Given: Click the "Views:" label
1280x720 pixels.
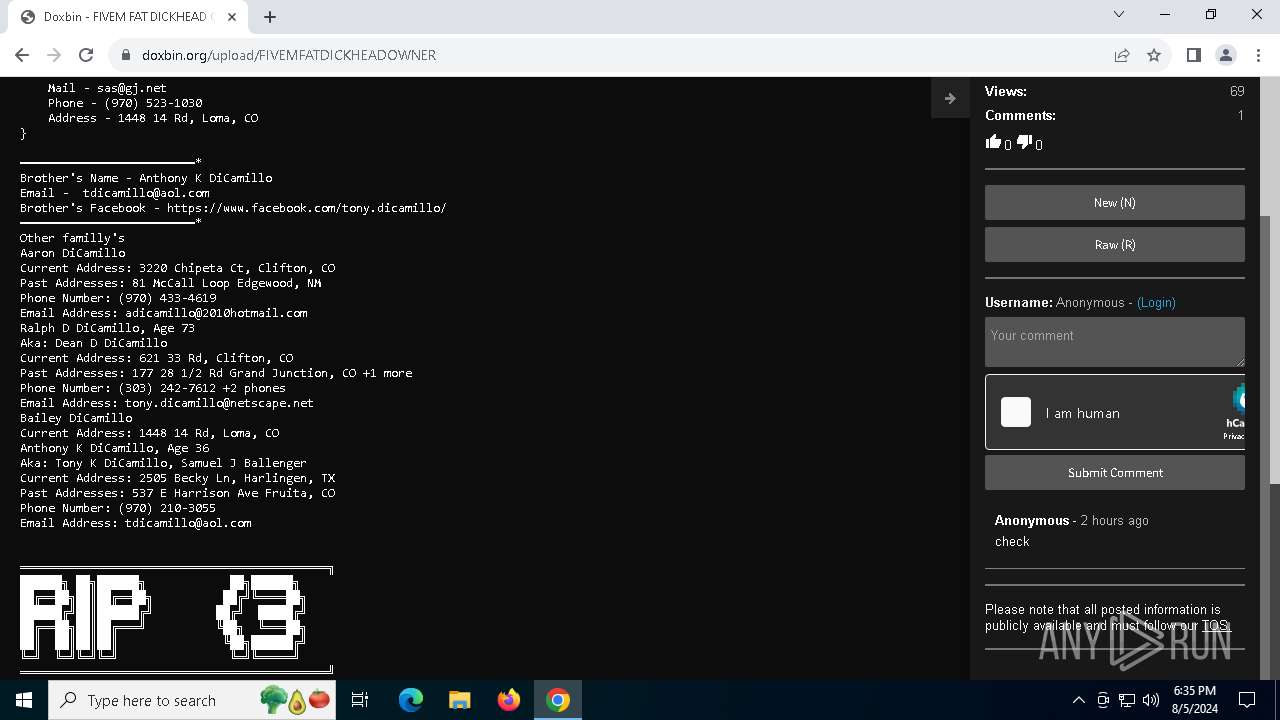Looking at the screenshot, I should tap(1006, 91).
